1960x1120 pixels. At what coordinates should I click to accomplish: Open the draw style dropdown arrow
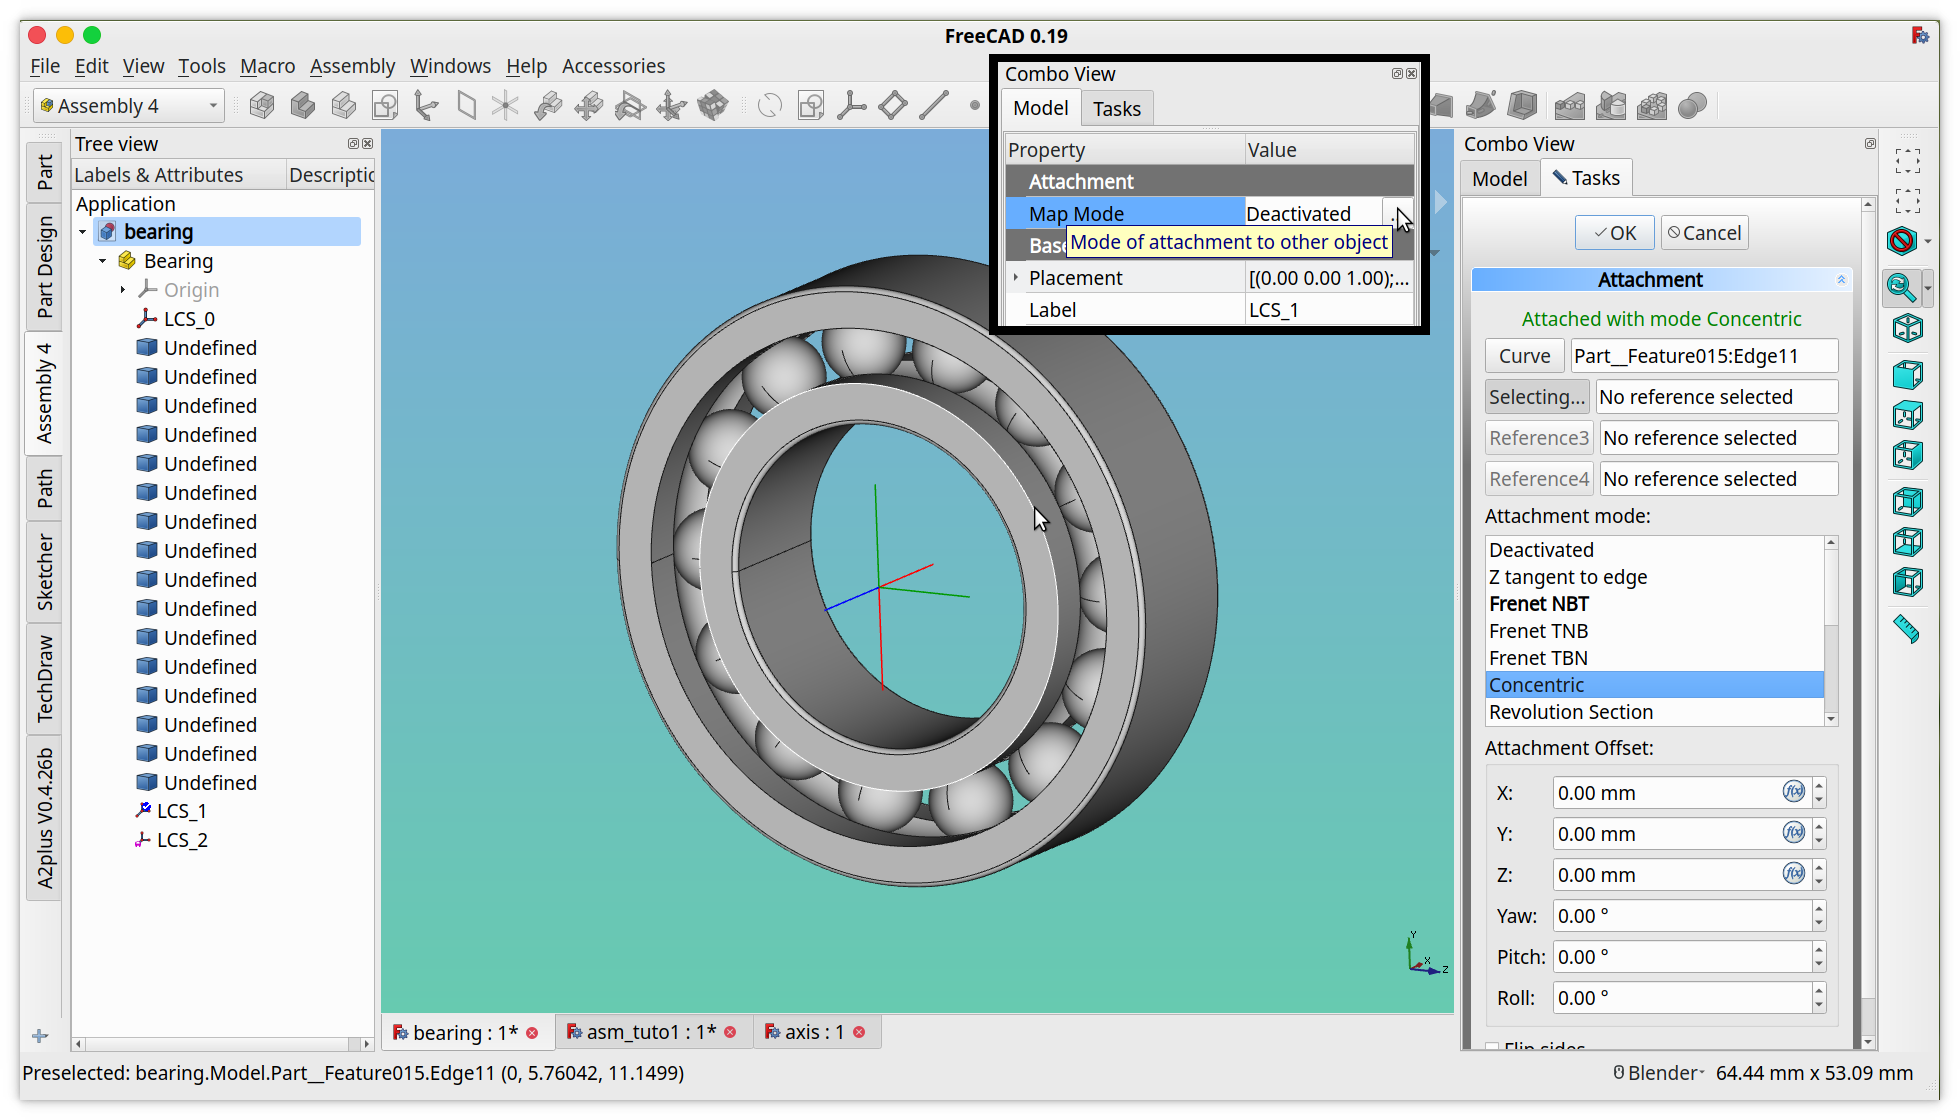(x=1927, y=241)
